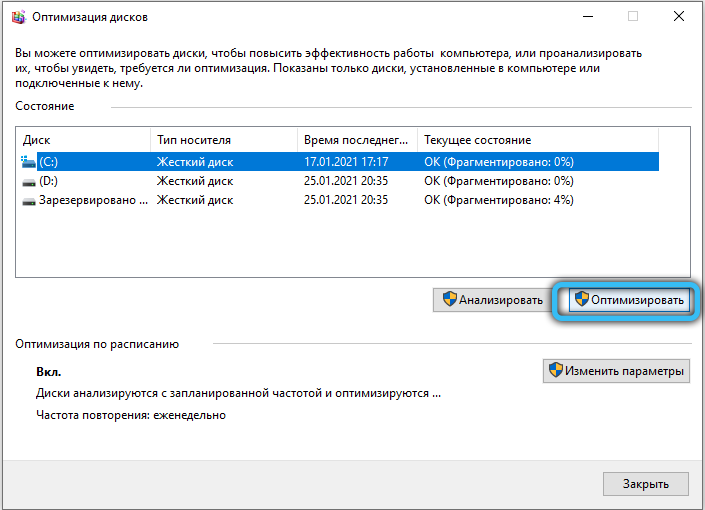
Task: Click the Фрагментировано: 4% status cell
Action: coord(499,200)
